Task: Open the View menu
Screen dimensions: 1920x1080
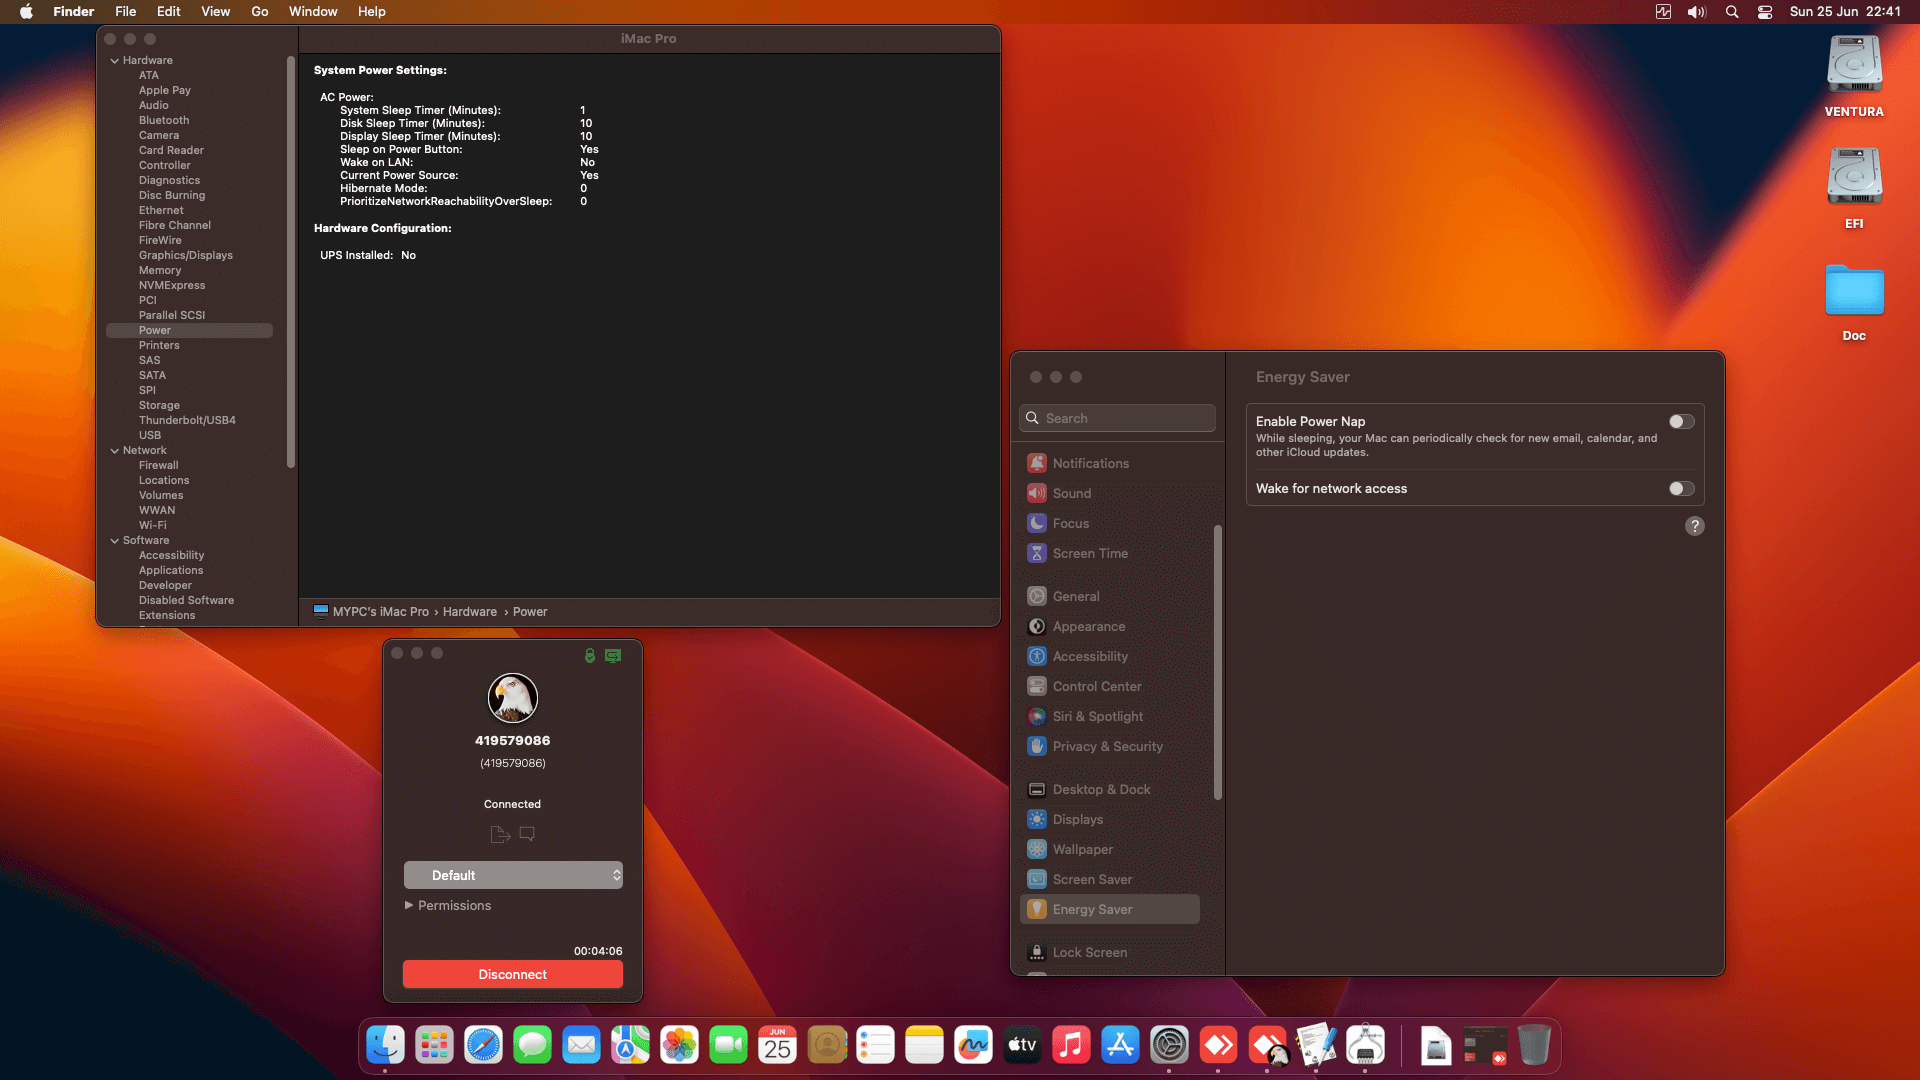Action: point(215,12)
